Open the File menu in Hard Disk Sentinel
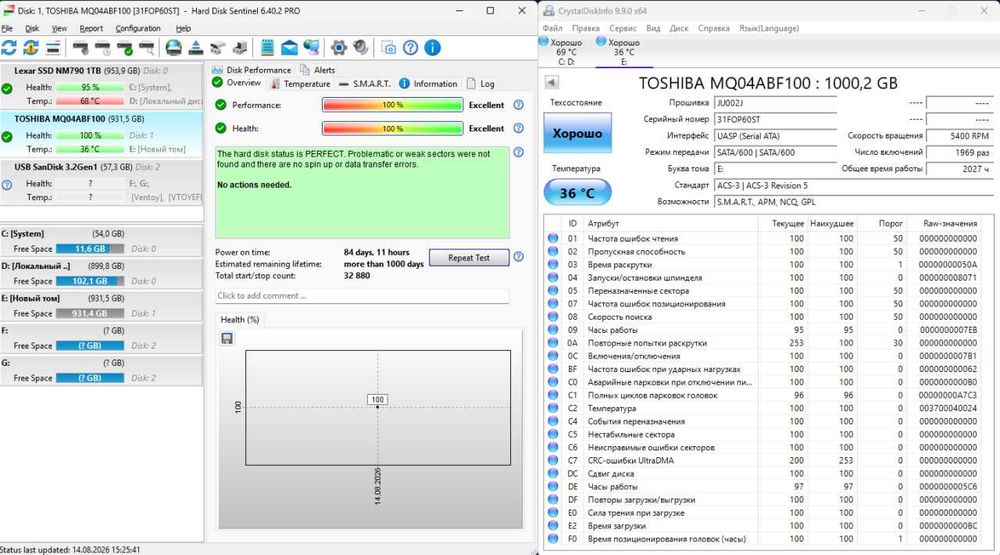 click(x=7, y=29)
